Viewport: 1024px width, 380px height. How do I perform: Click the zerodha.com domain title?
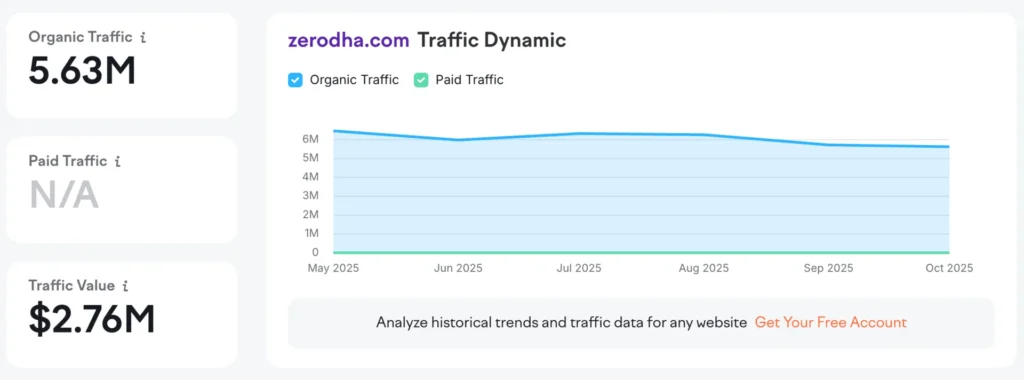coord(349,40)
